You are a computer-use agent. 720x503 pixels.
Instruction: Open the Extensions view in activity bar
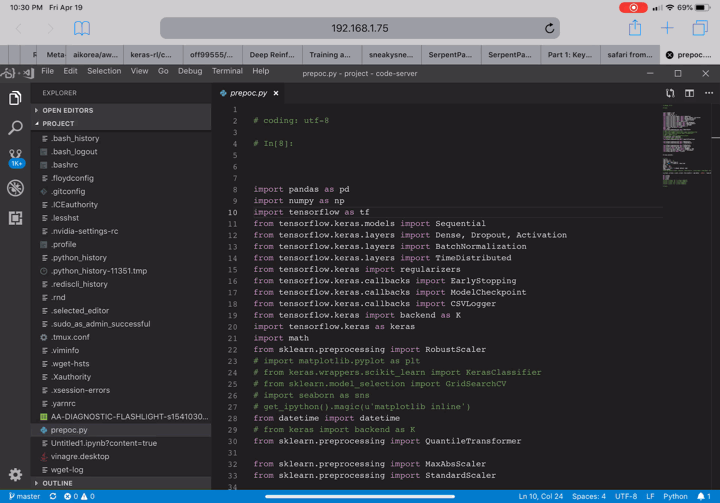click(15, 218)
